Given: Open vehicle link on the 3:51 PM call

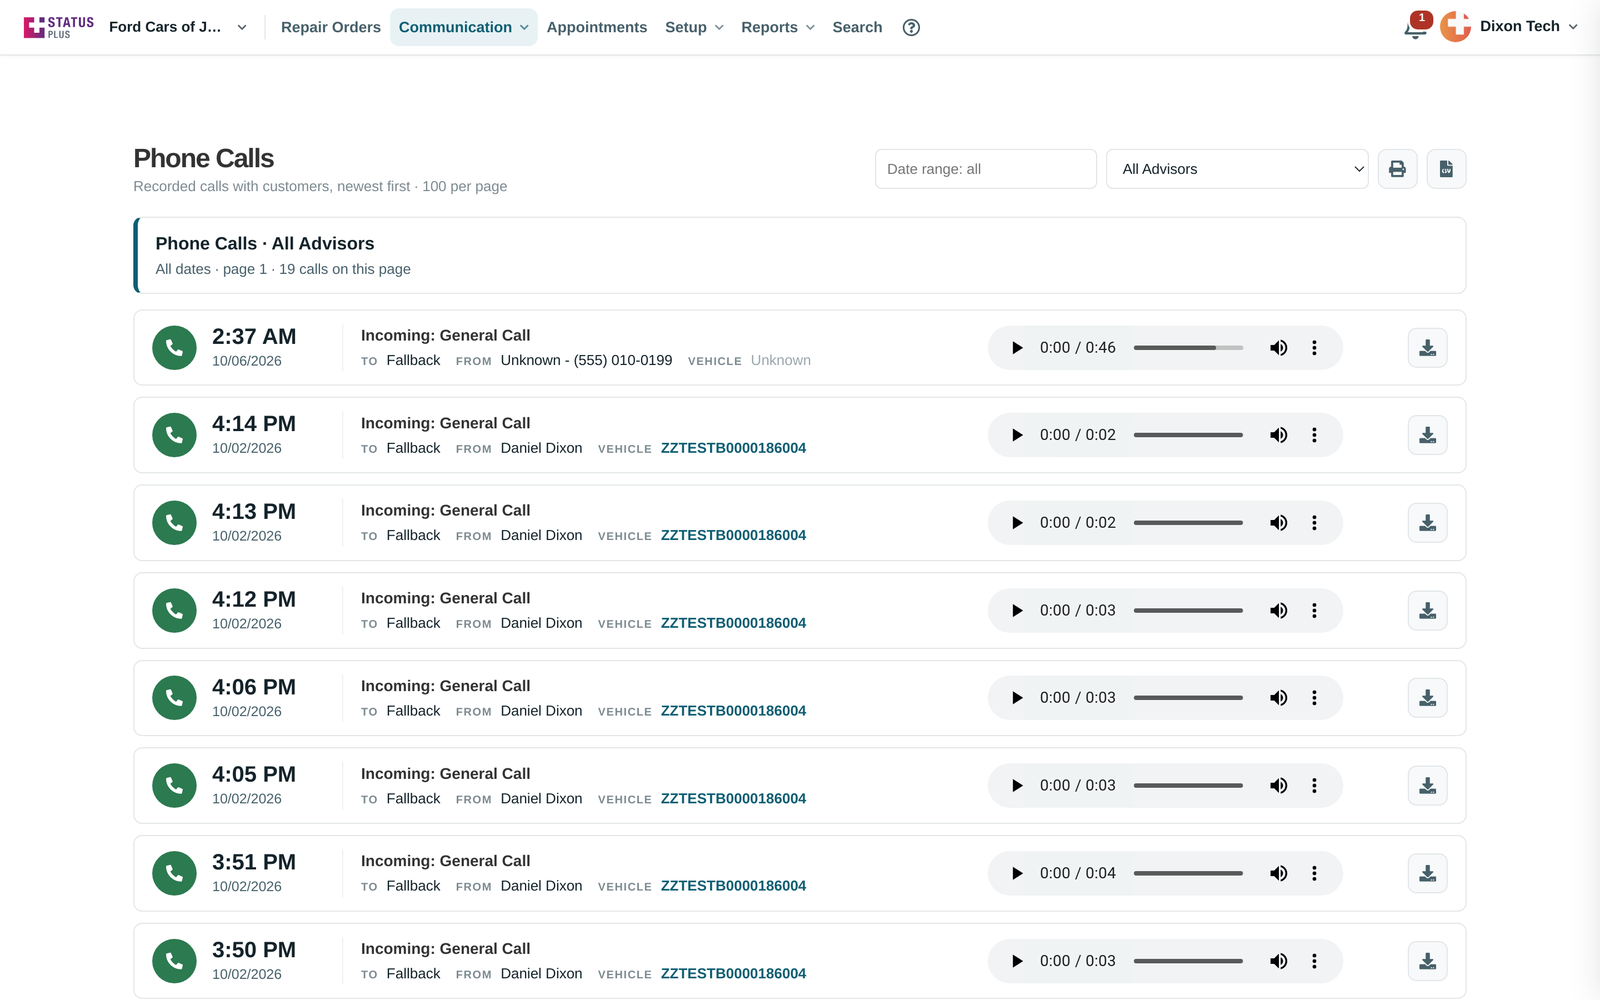Looking at the screenshot, I should click(733, 886).
